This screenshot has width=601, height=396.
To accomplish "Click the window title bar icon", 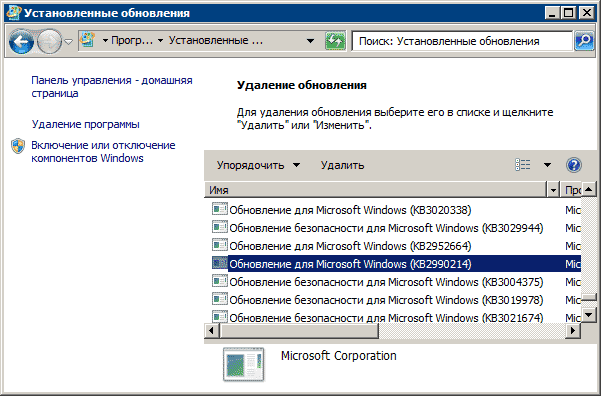I will pyautogui.click(x=14, y=13).
